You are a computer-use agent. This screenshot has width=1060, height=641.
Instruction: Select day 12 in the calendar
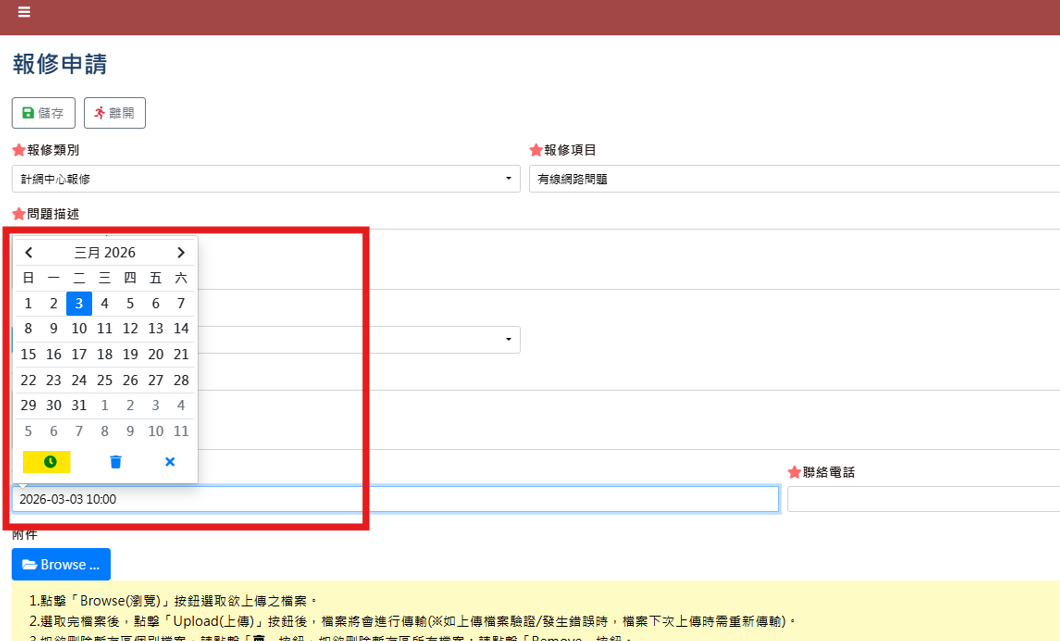tap(130, 328)
